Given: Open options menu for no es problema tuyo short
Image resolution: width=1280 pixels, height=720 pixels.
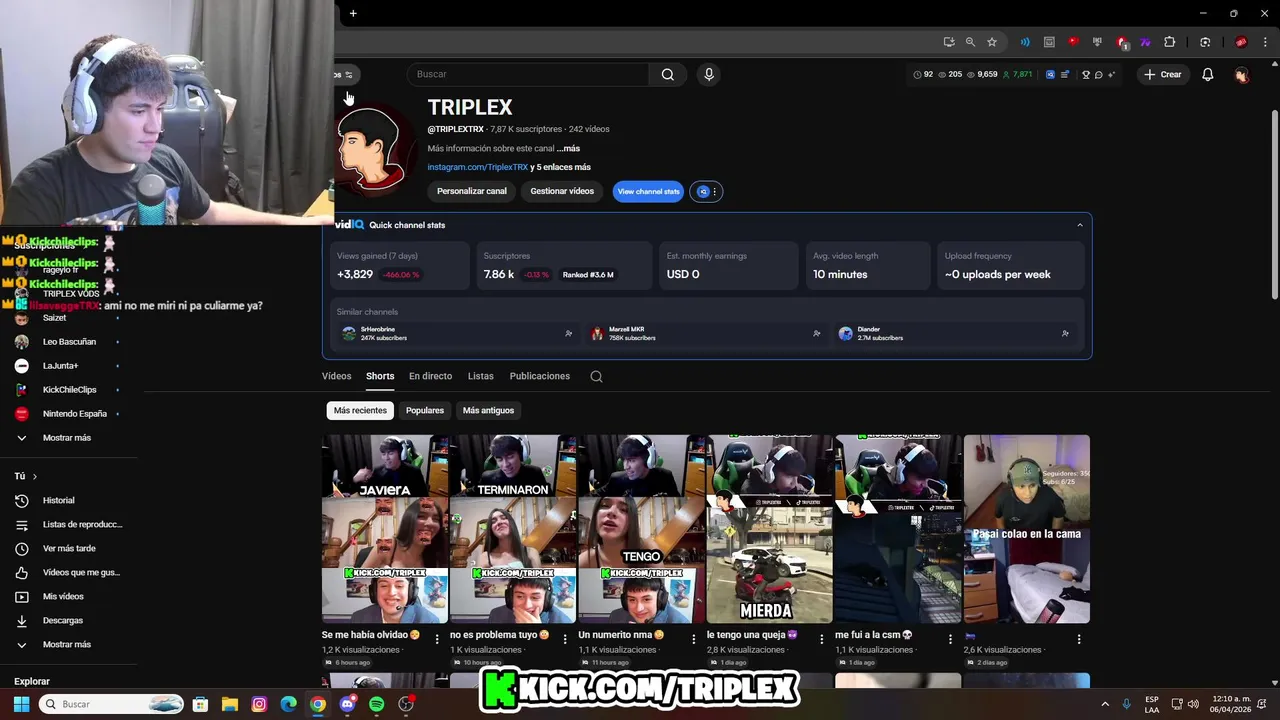Looking at the screenshot, I should coord(565,639).
